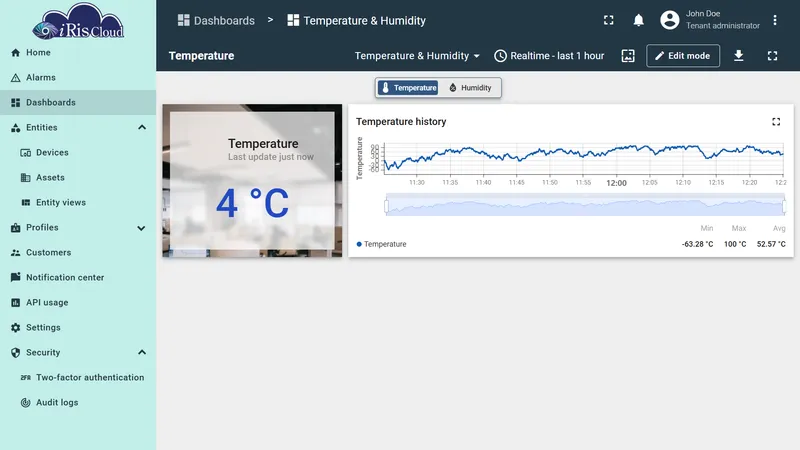The width and height of the screenshot is (800, 450).
Task: Click the dashboard image settings icon
Action: 628,56
